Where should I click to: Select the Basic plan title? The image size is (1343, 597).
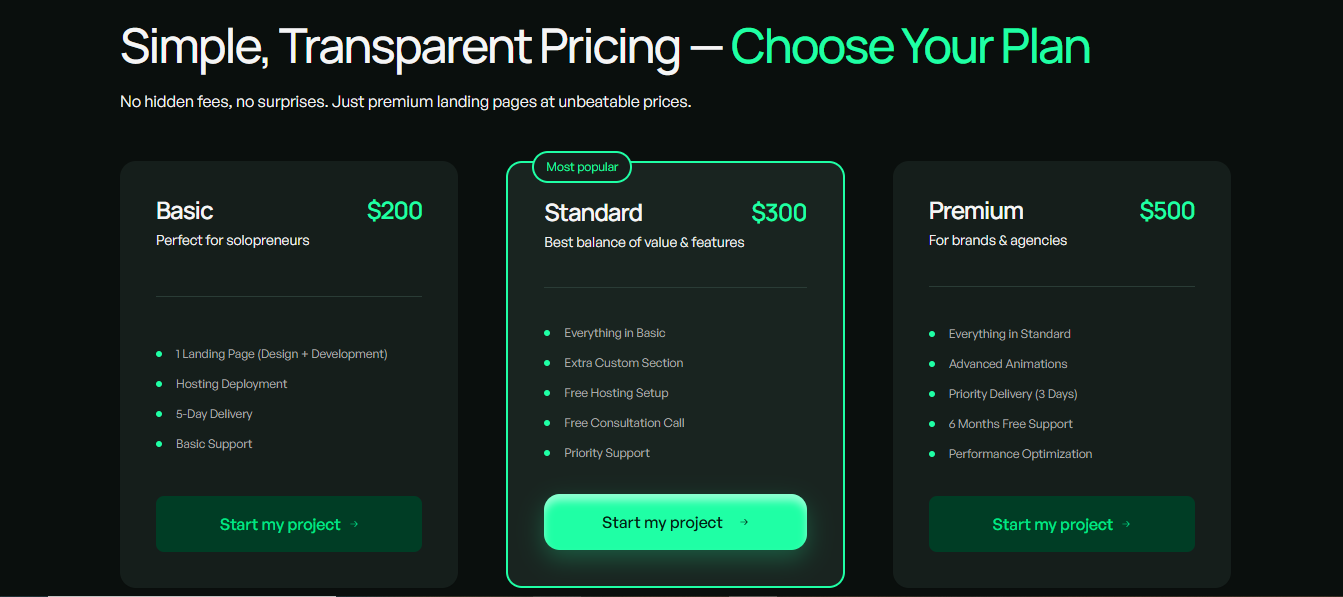click(x=185, y=211)
